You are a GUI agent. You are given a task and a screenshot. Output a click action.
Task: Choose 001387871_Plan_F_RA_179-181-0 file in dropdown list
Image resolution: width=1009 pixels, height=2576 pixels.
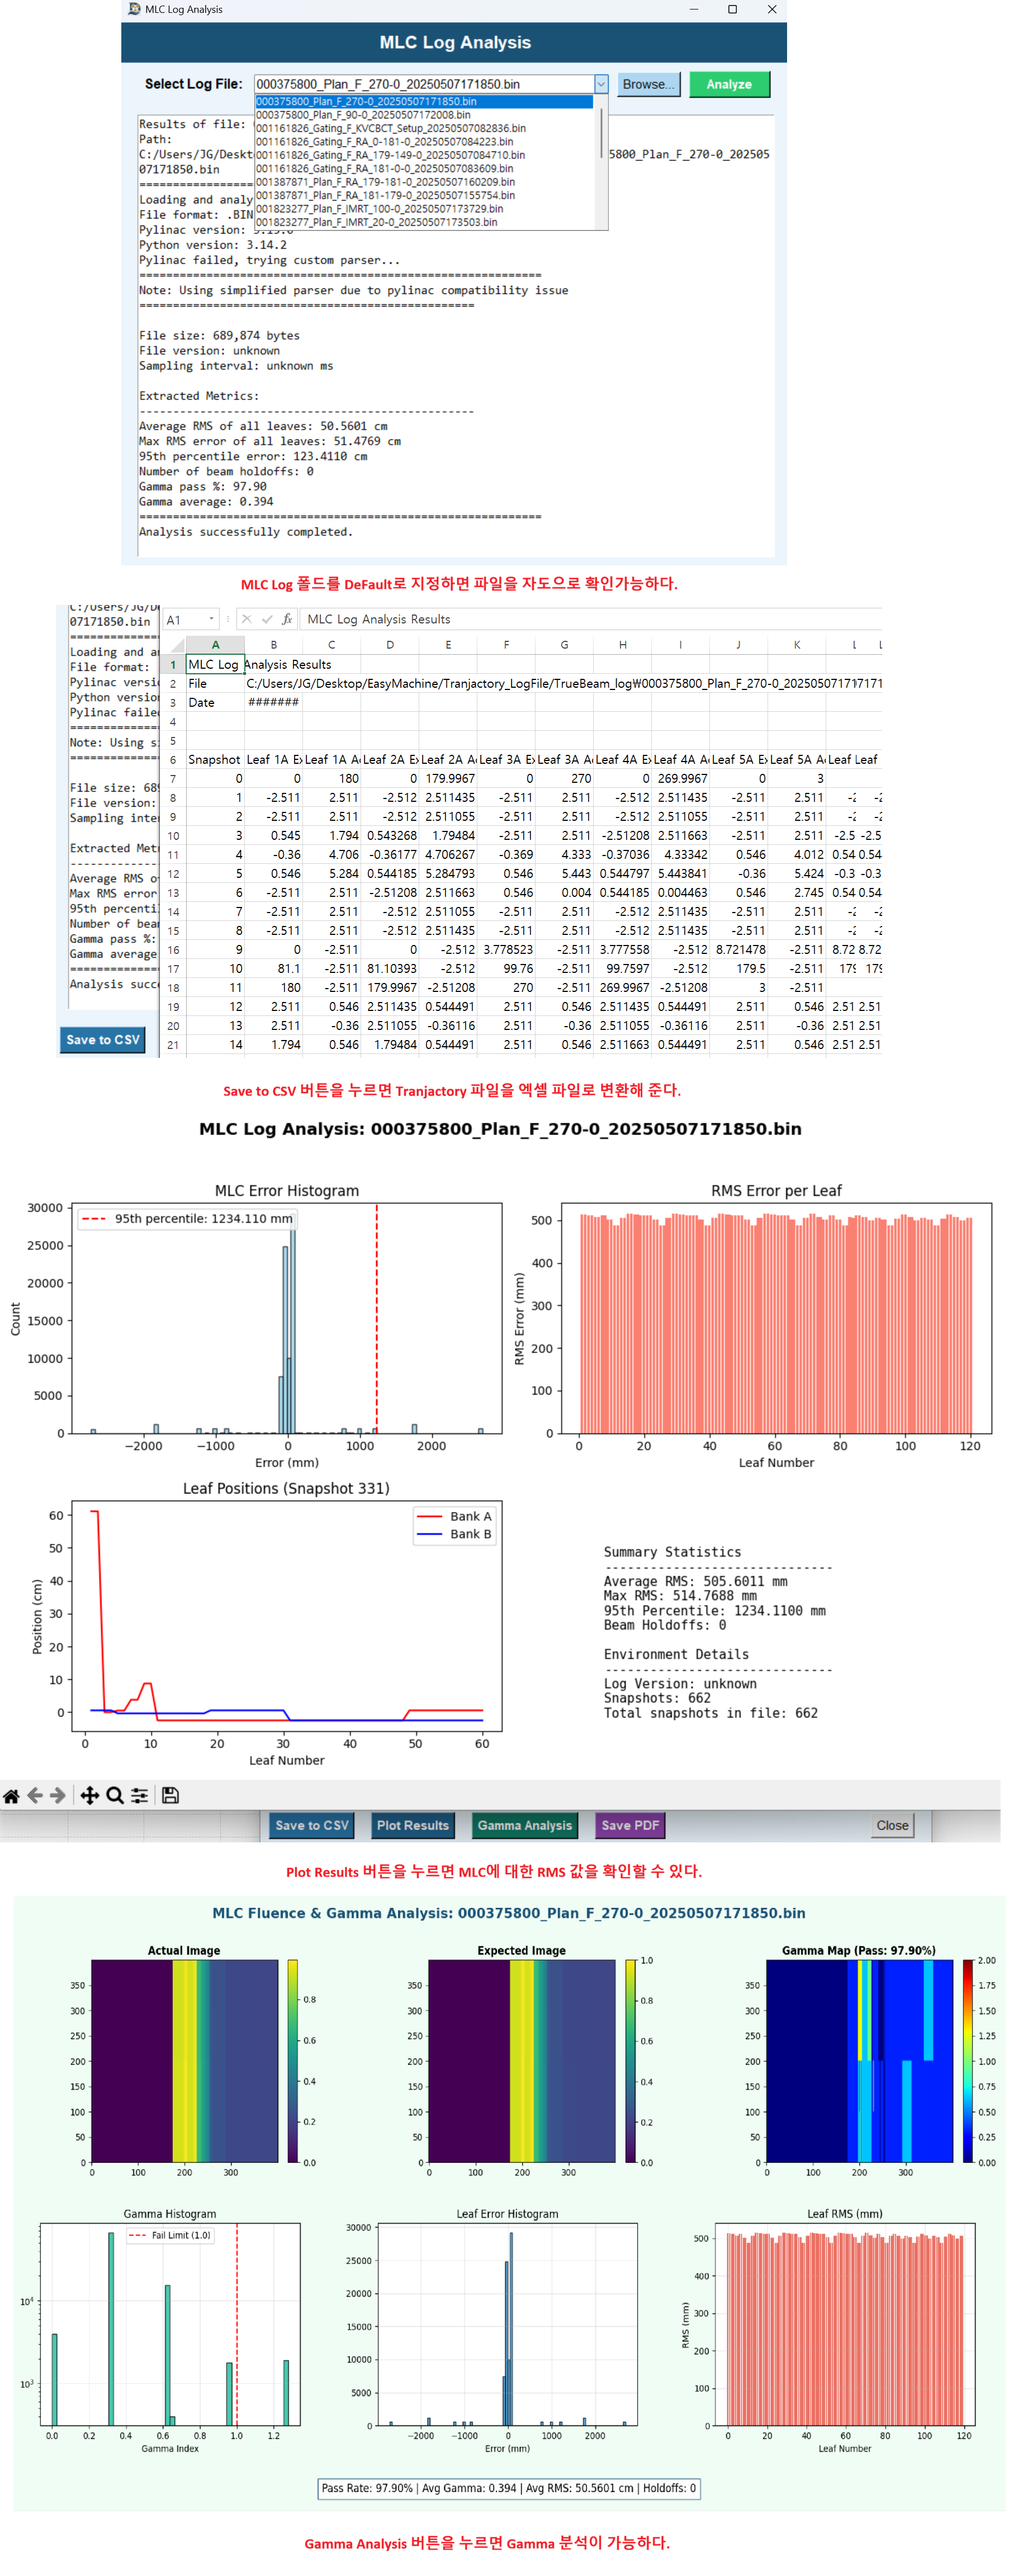pos(424,182)
